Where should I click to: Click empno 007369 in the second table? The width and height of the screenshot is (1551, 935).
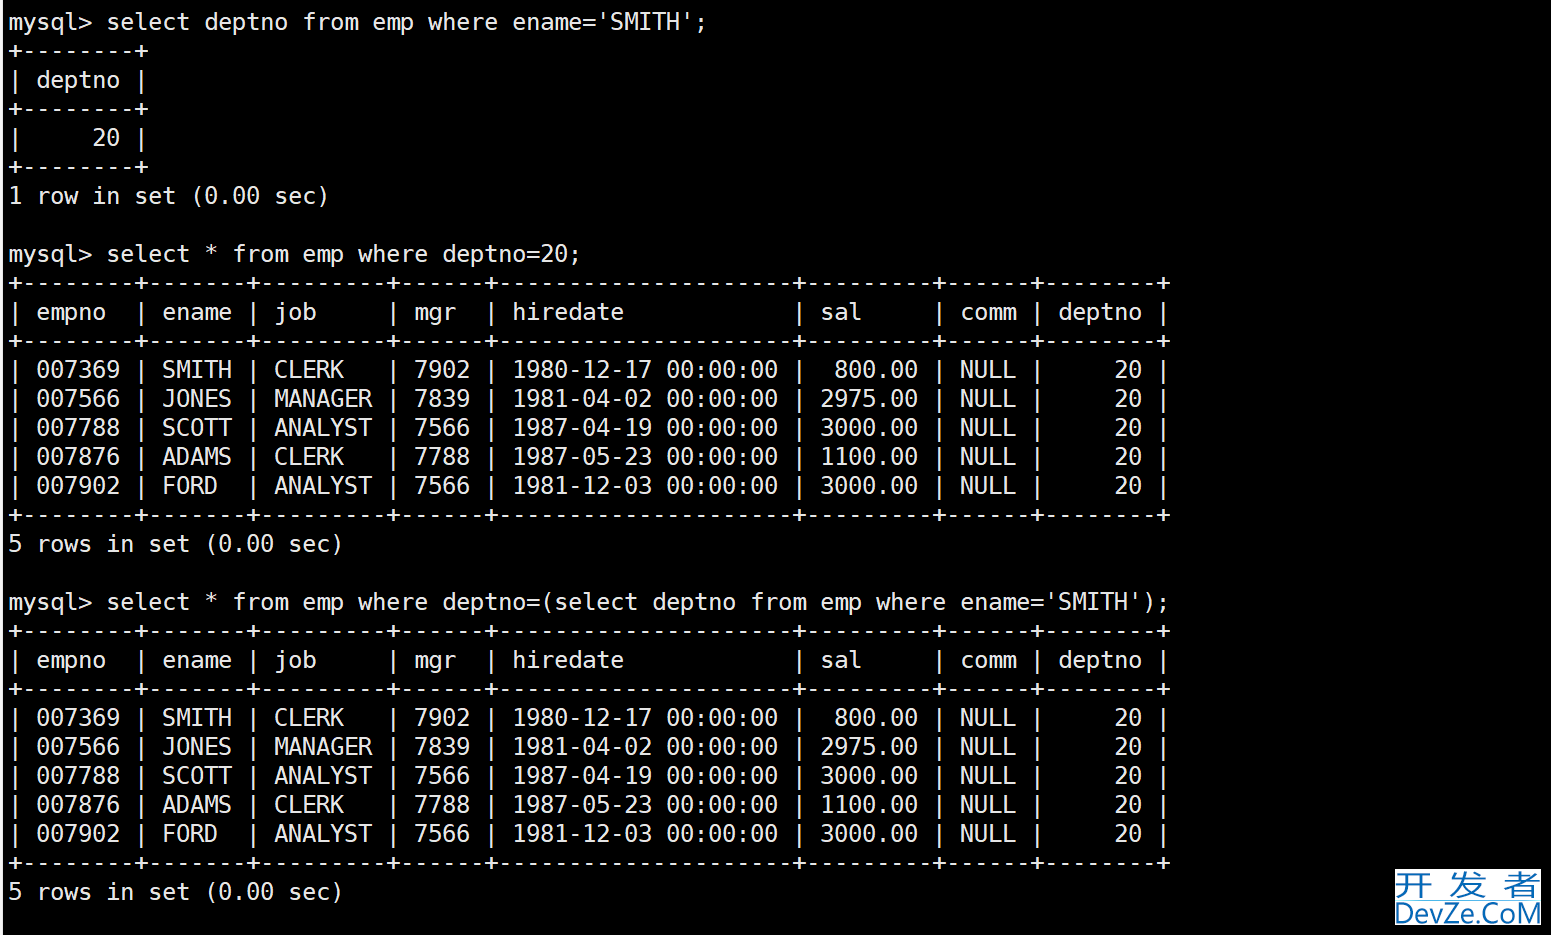(x=78, y=370)
